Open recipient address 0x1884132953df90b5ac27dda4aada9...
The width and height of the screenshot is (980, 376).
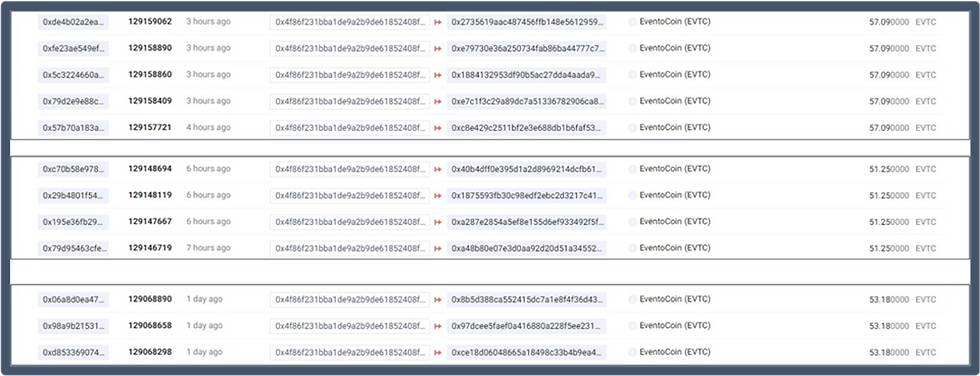pos(527,75)
